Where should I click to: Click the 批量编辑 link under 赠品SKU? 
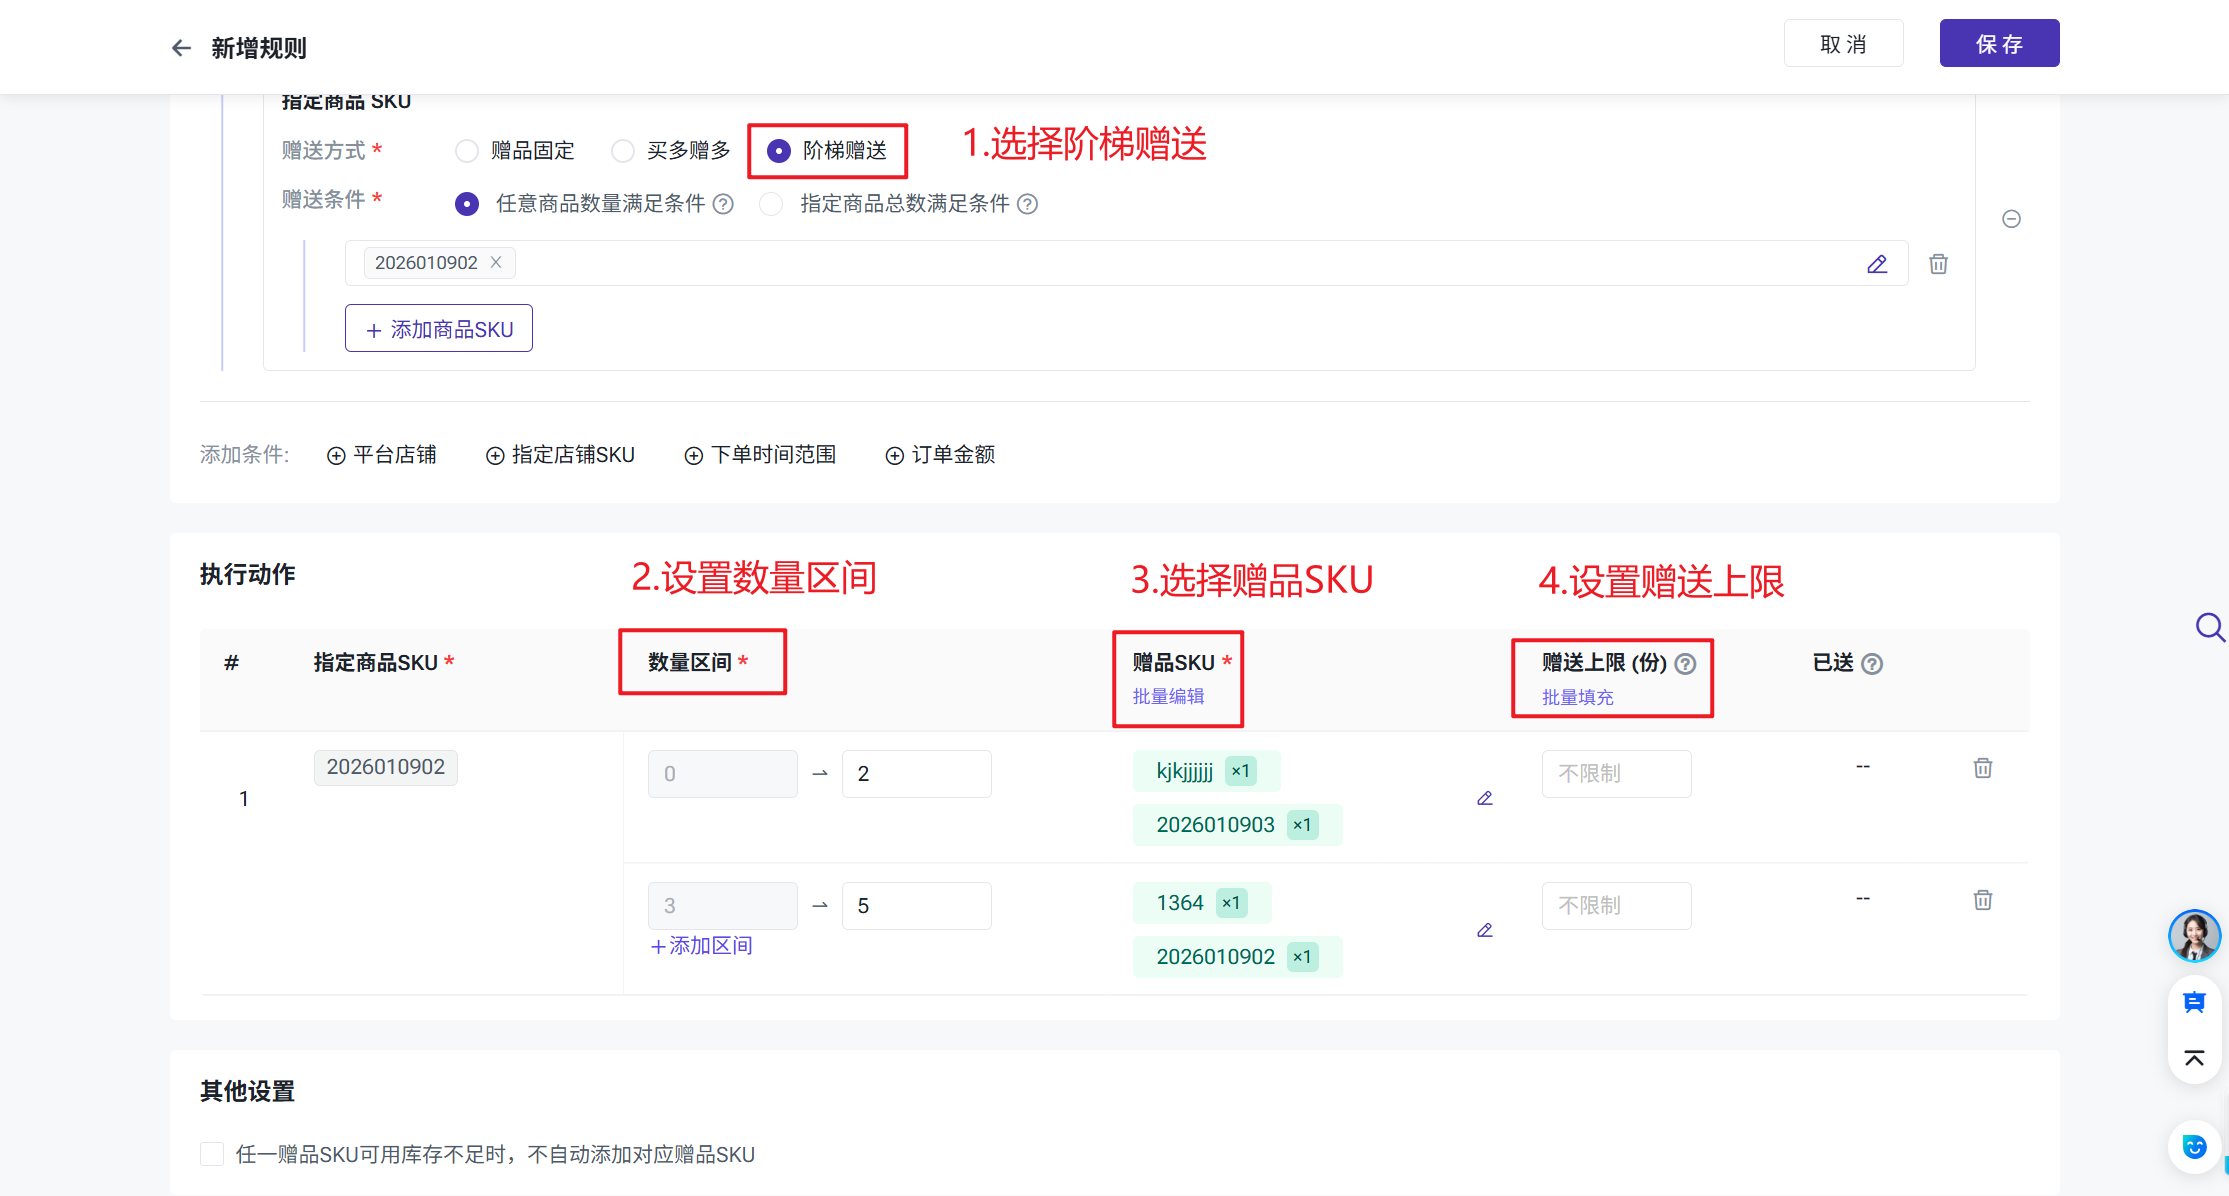[x=1168, y=696]
